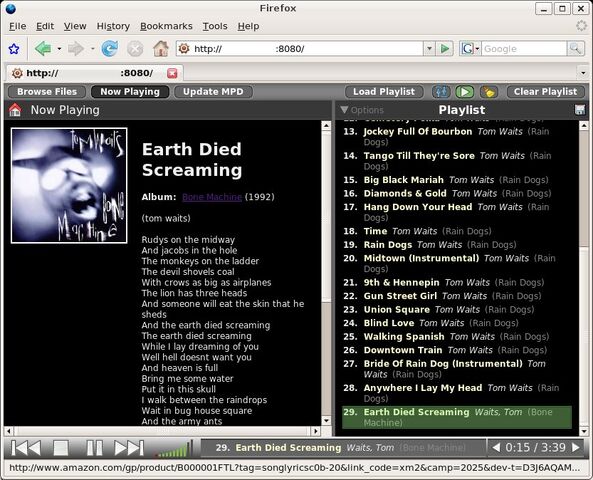Click into the Google search box
Viewport: 593px width, 480px height.
[x=524, y=49]
